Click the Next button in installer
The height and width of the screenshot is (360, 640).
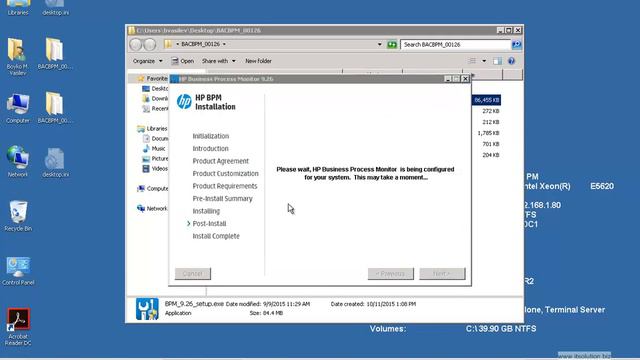tap(442, 273)
